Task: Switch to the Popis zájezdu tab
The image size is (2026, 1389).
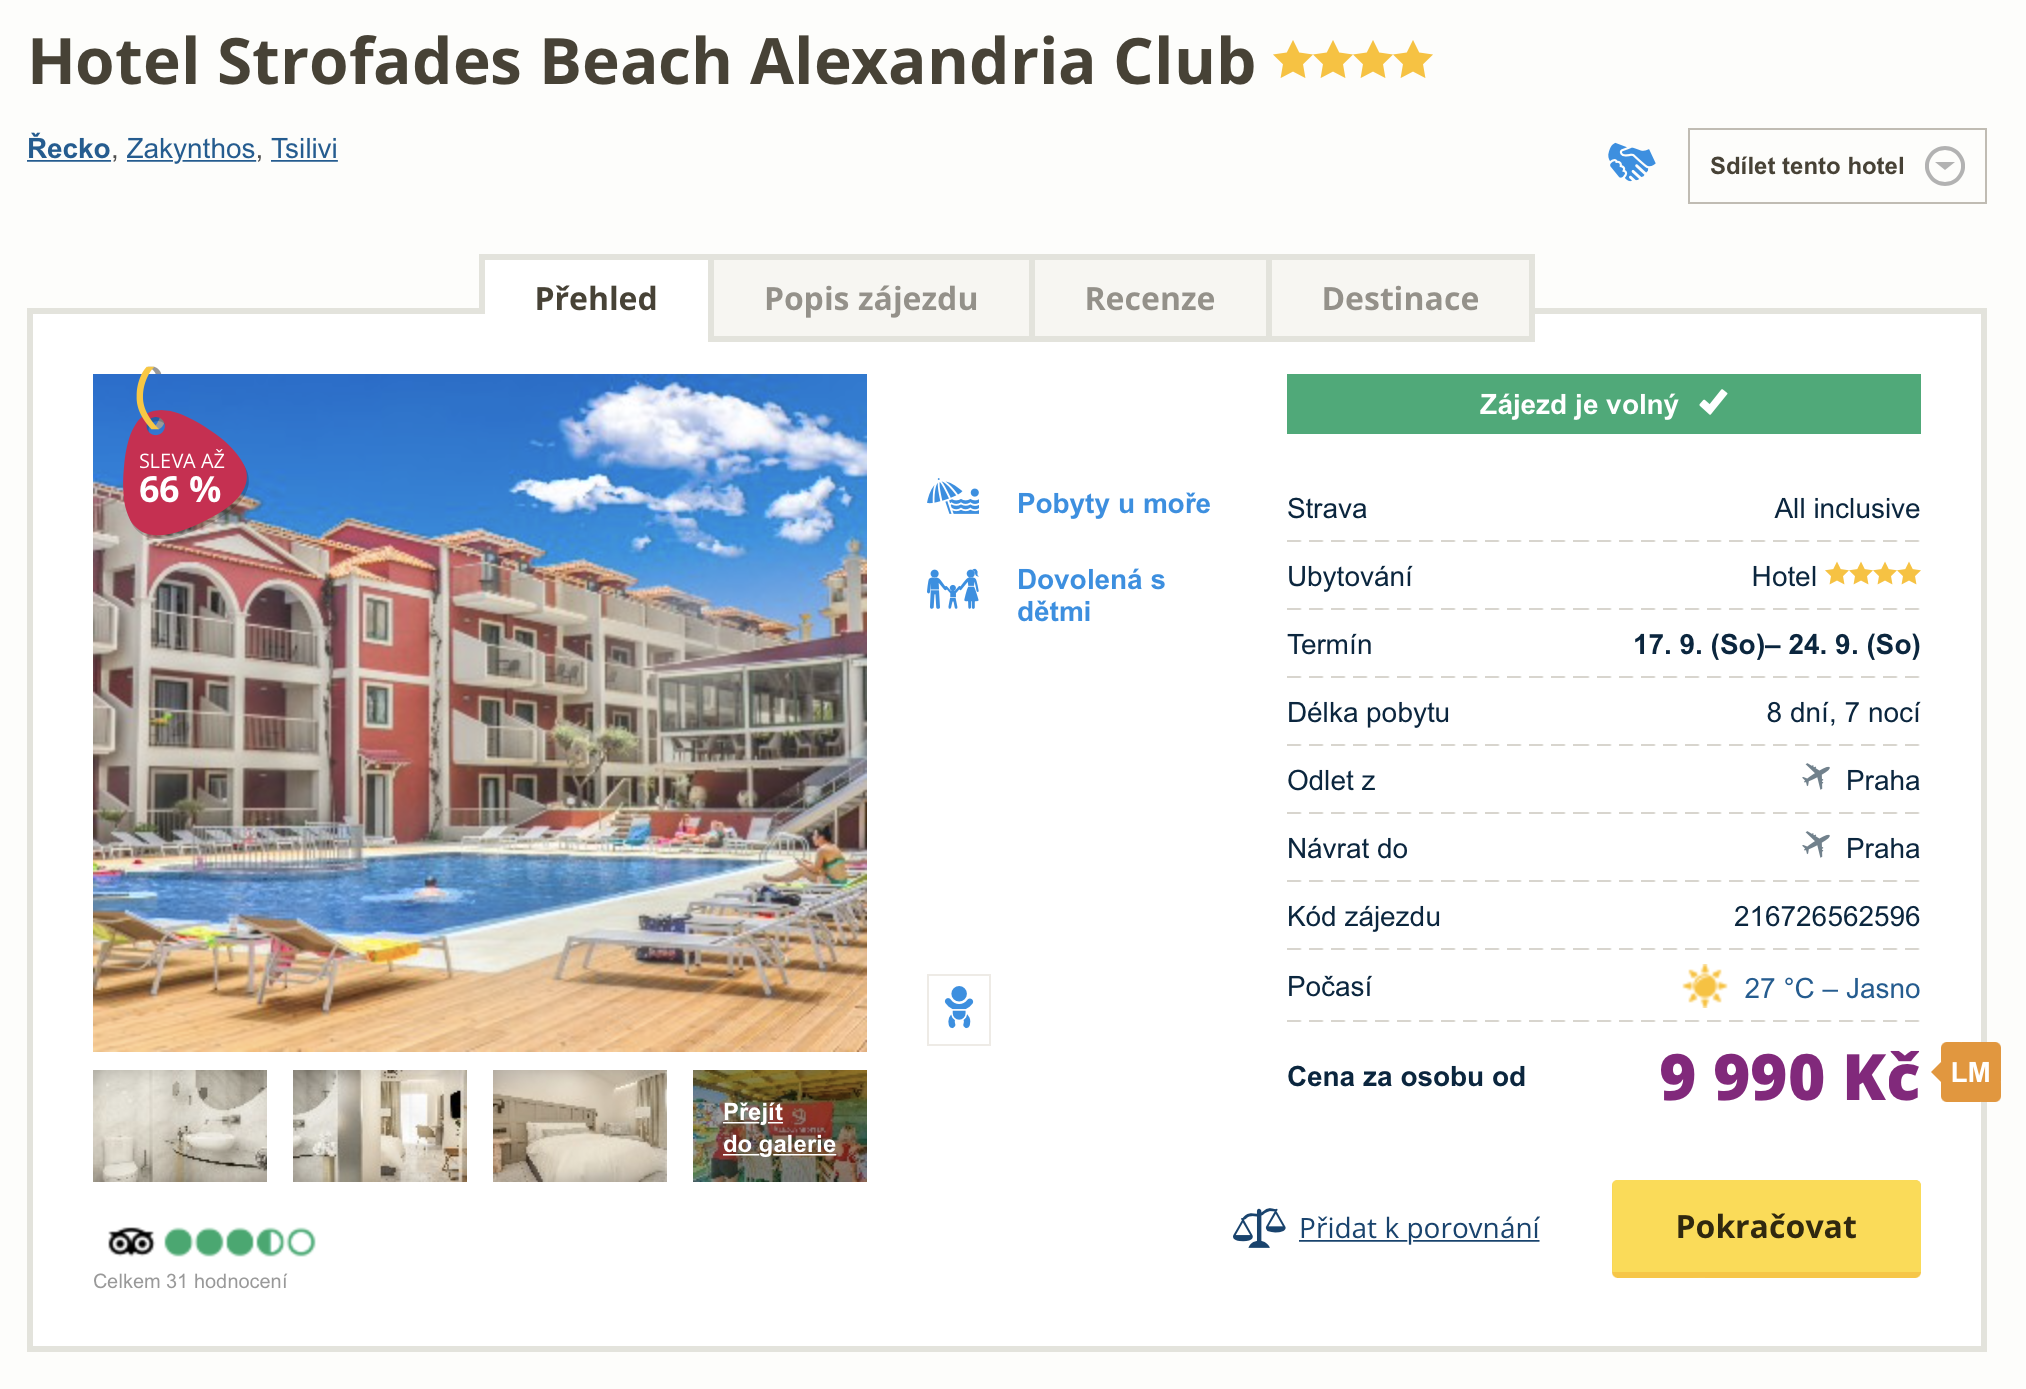Action: [870, 299]
